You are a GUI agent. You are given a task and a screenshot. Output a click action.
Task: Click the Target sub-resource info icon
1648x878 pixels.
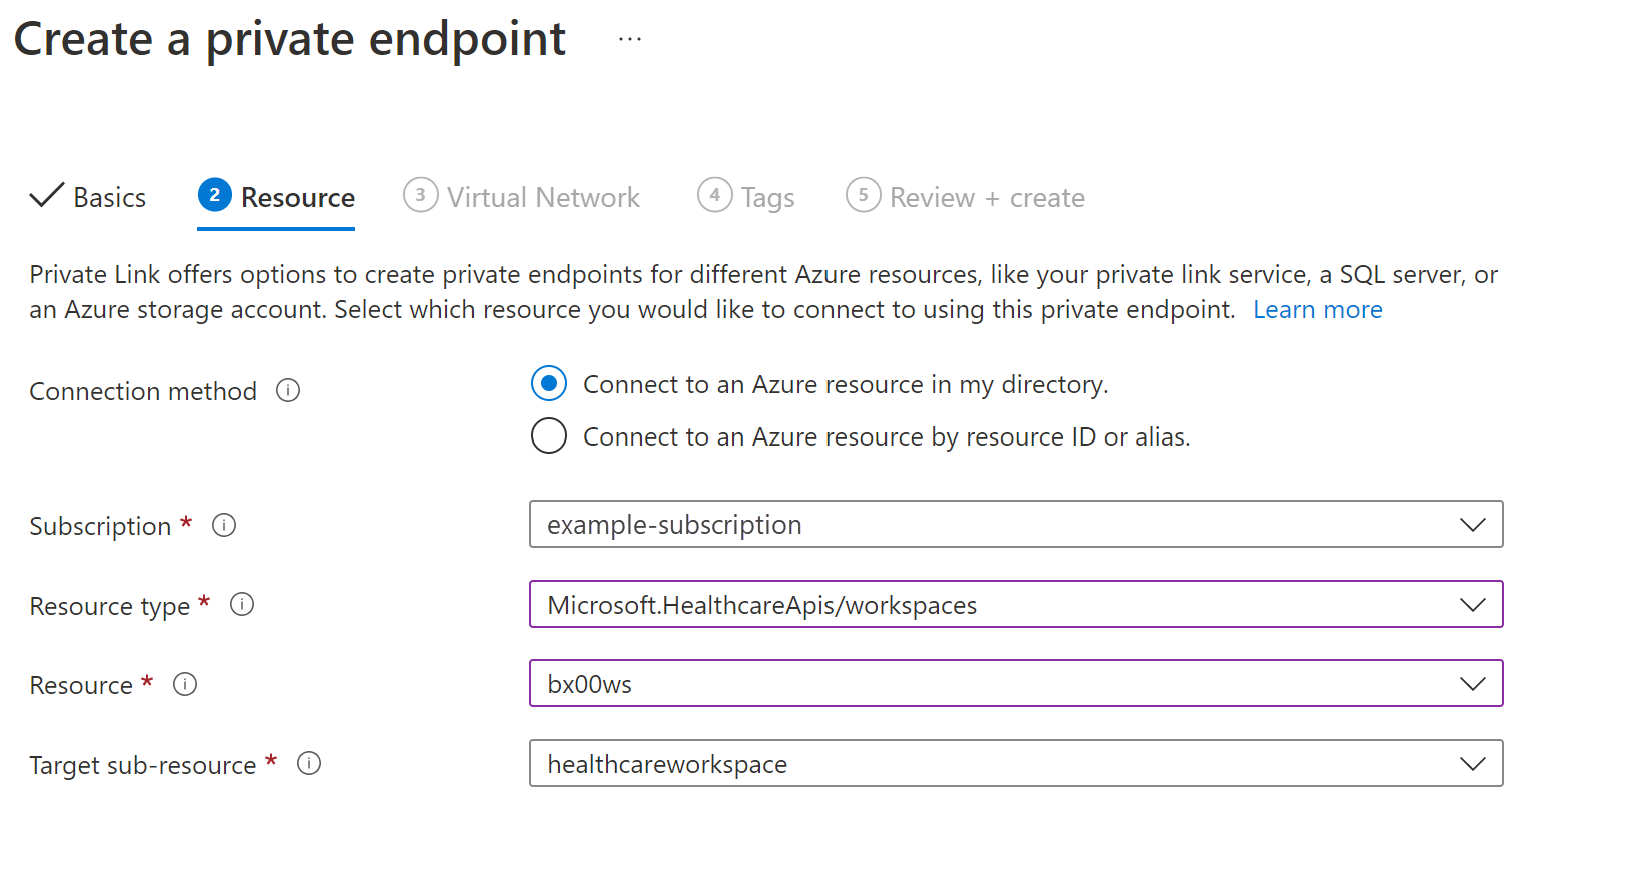click(309, 763)
